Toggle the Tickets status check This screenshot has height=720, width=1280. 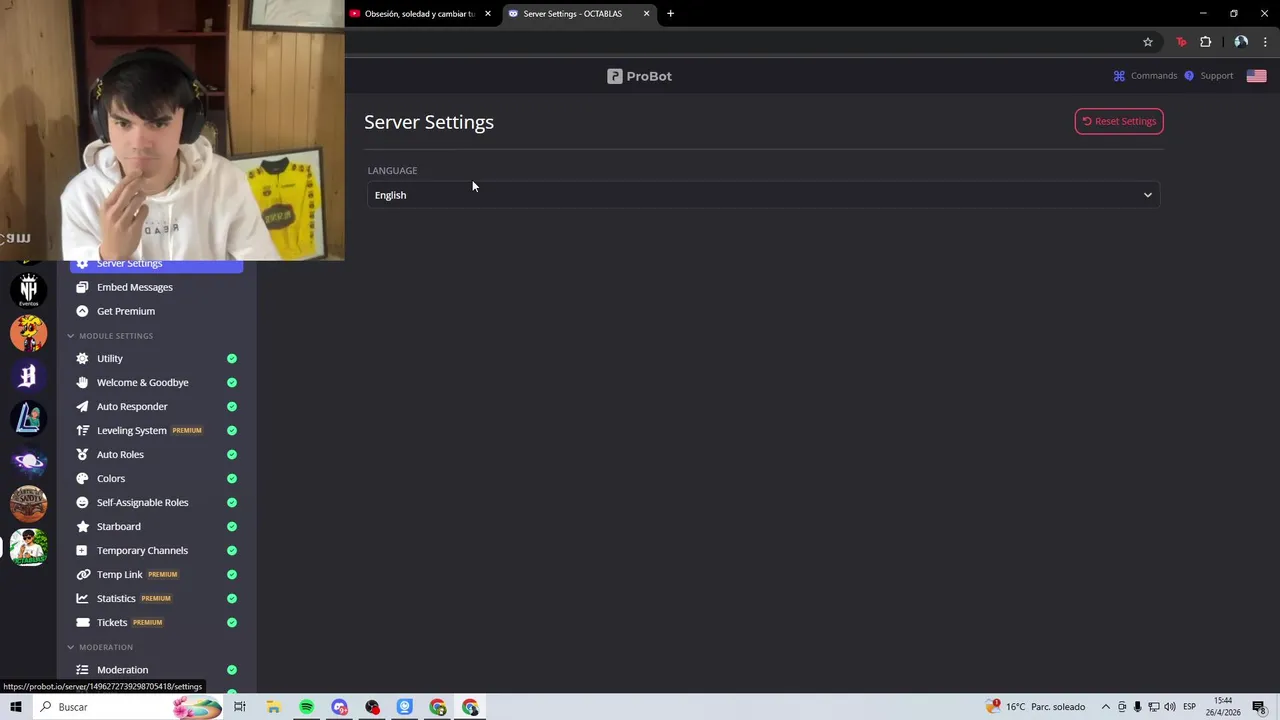(x=232, y=622)
